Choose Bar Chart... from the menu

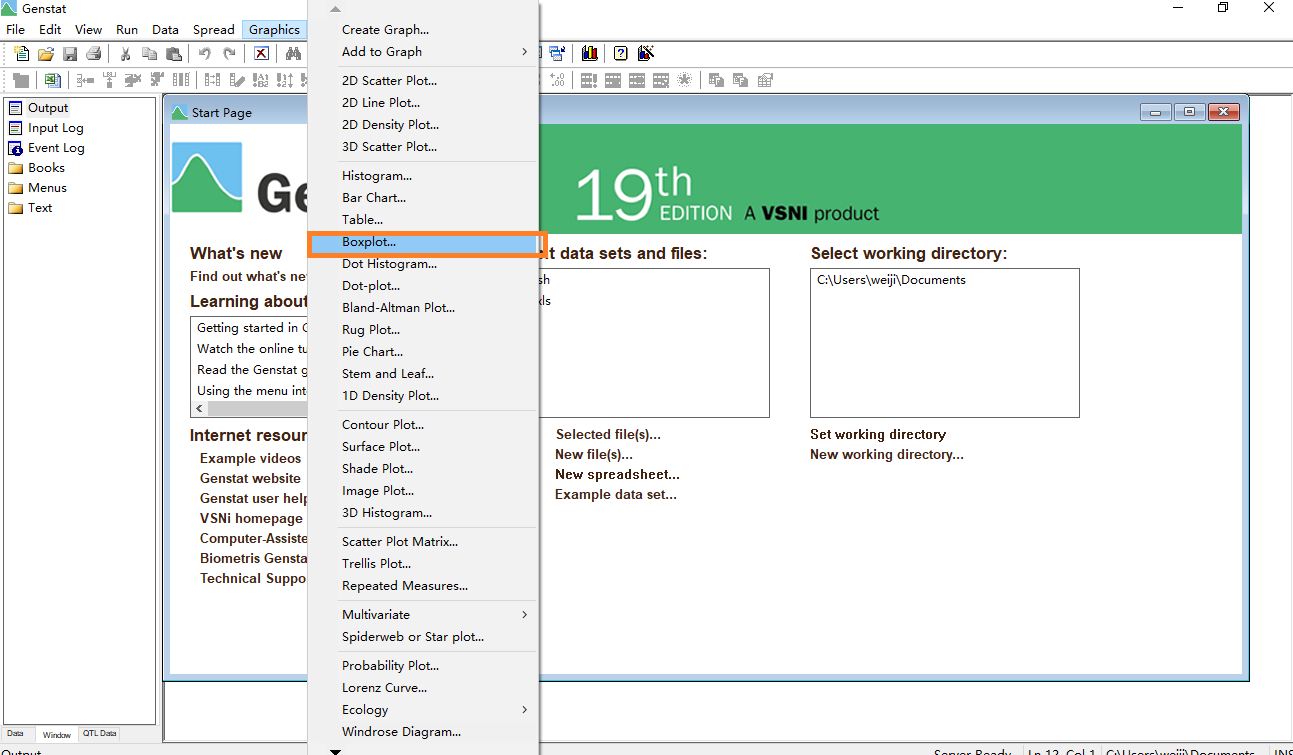click(423, 198)
